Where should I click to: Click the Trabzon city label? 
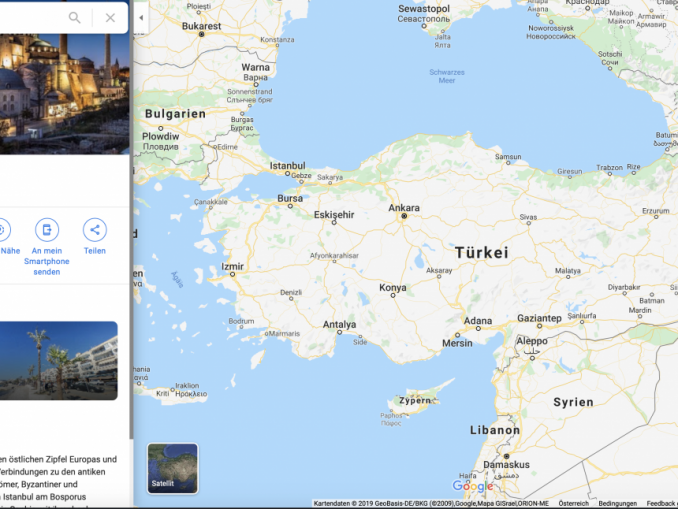click(x=610, y=167)
